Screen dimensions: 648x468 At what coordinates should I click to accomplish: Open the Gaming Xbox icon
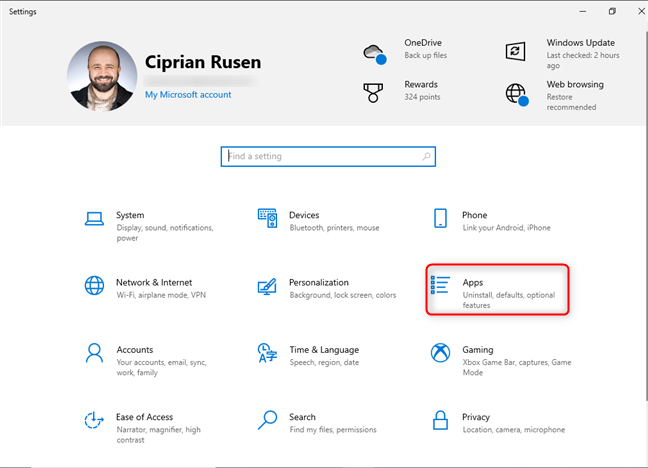[x=441, y=353]
